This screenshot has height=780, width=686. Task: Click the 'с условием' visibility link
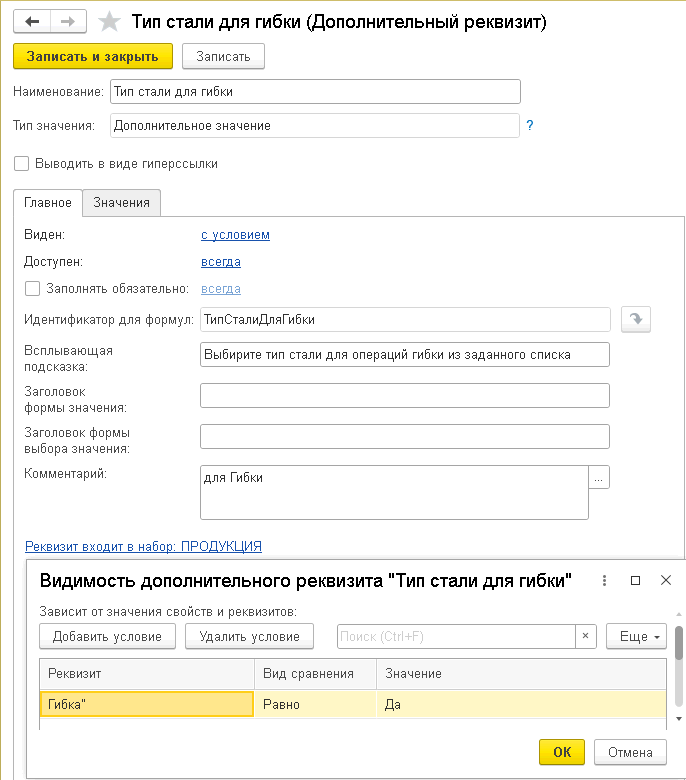point(235,235)
